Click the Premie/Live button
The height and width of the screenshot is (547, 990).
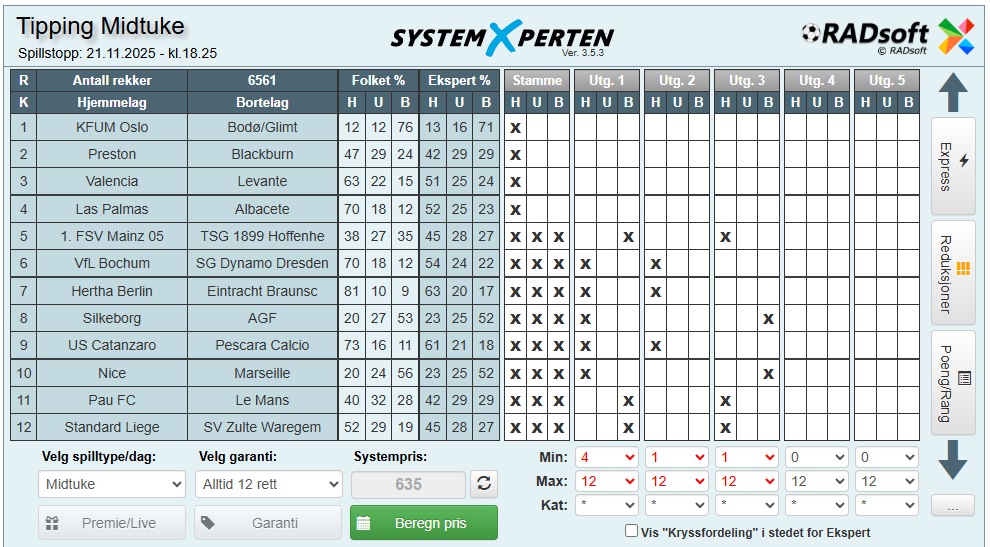coord(112,523)
